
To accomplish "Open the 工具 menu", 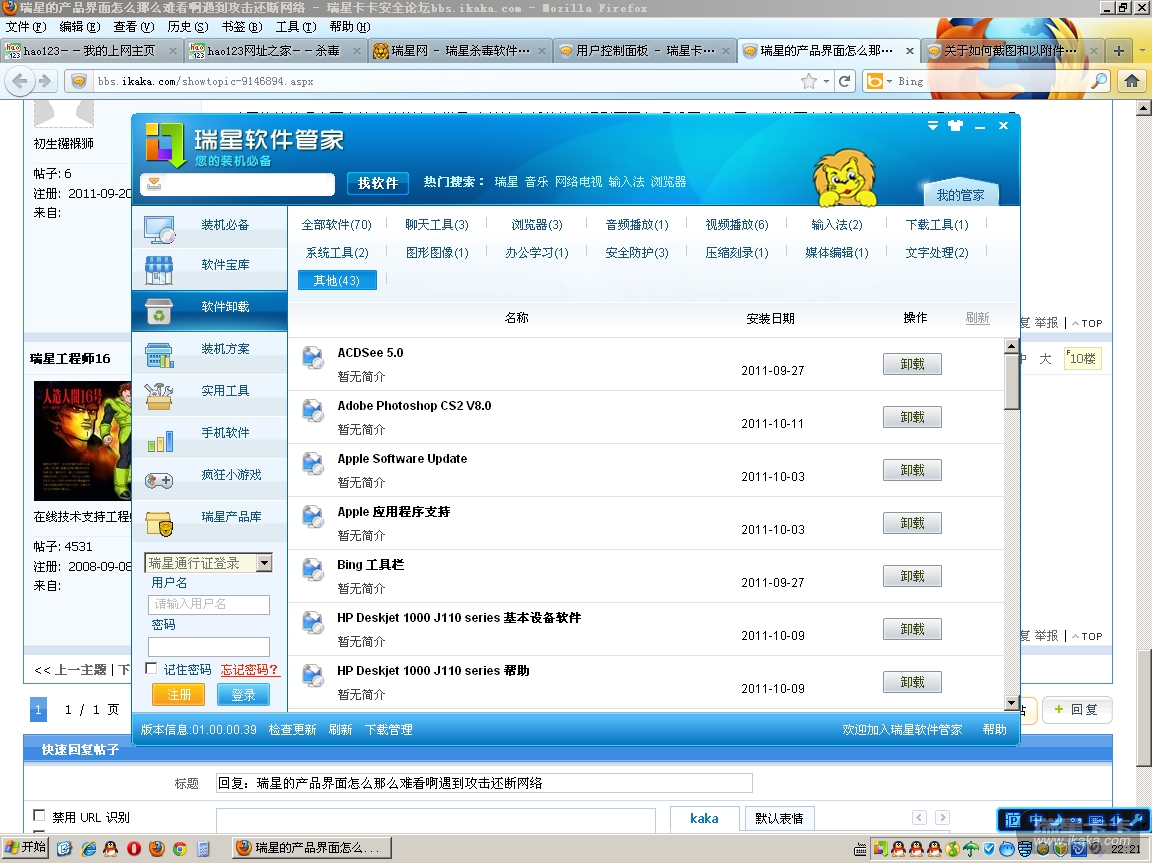I will [x=295, y=27].
